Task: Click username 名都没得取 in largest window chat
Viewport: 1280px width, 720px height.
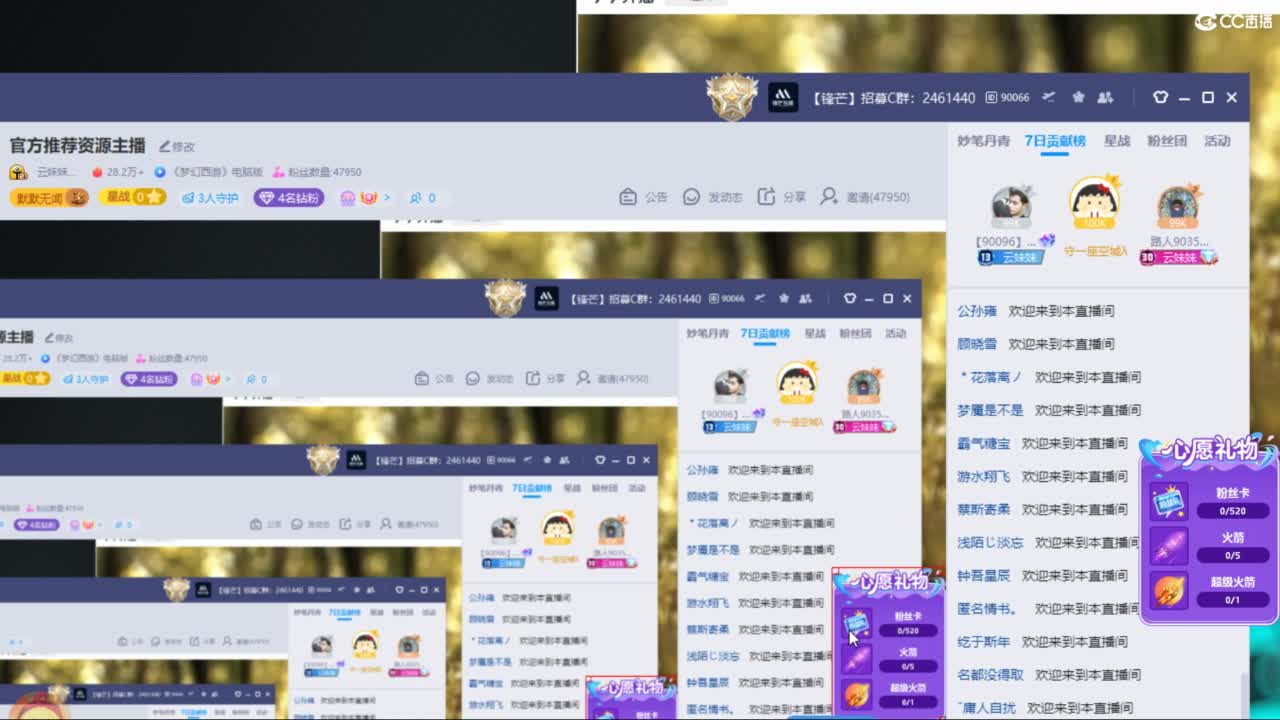Action: (x=990, y=674)
